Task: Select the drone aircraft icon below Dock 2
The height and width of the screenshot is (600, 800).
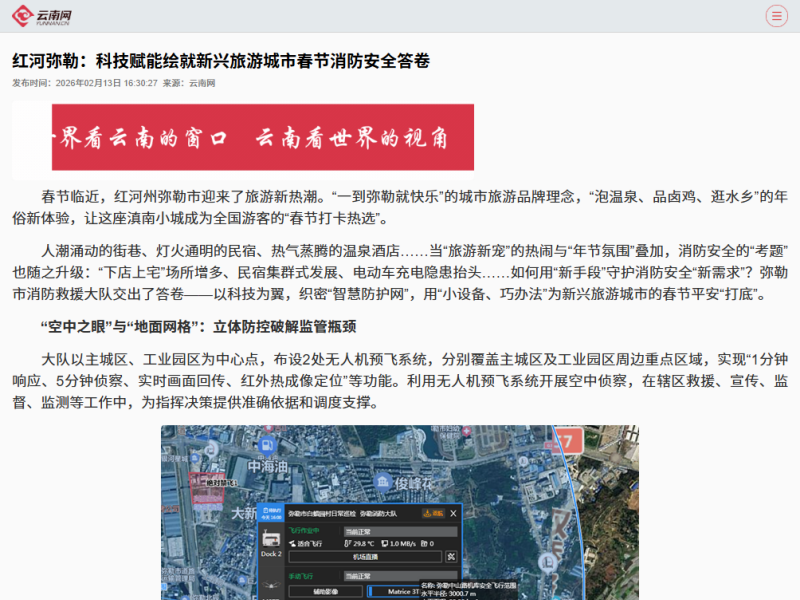Action: [269, 584]
